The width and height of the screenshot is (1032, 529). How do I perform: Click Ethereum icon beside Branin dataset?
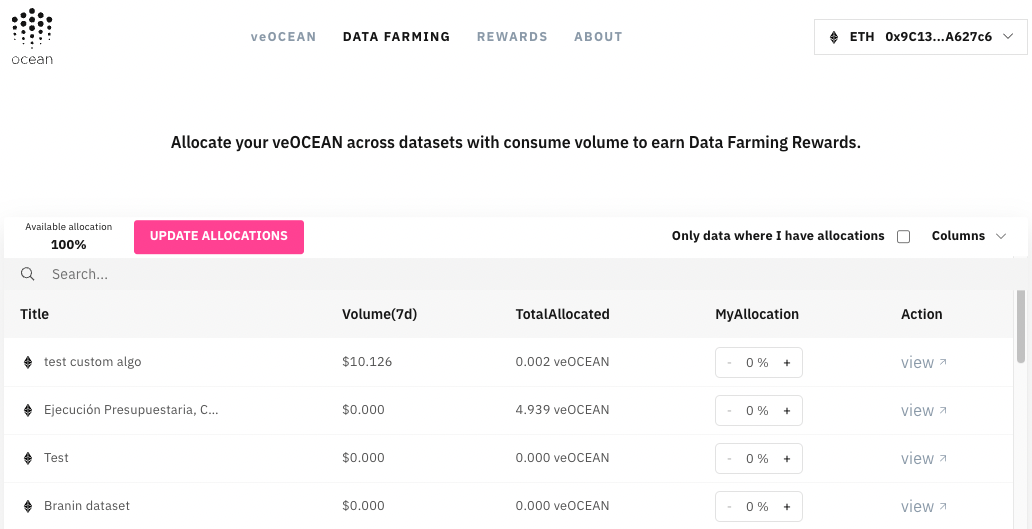[28, 506]
